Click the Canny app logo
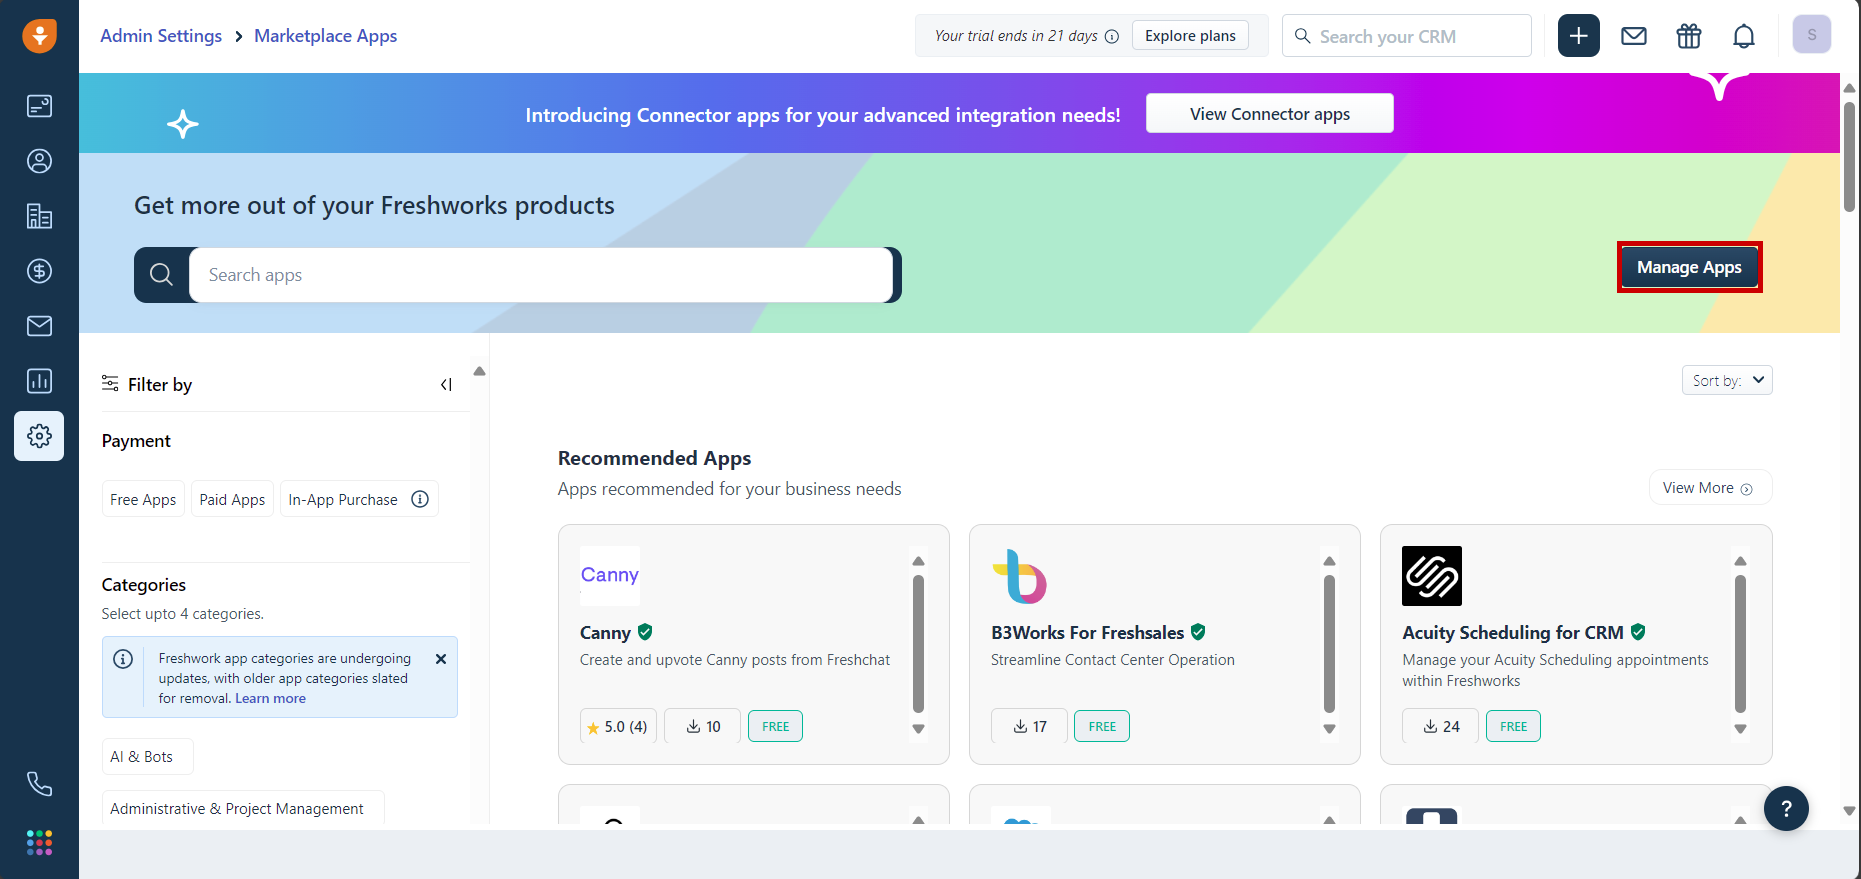 tap(610, 575)
